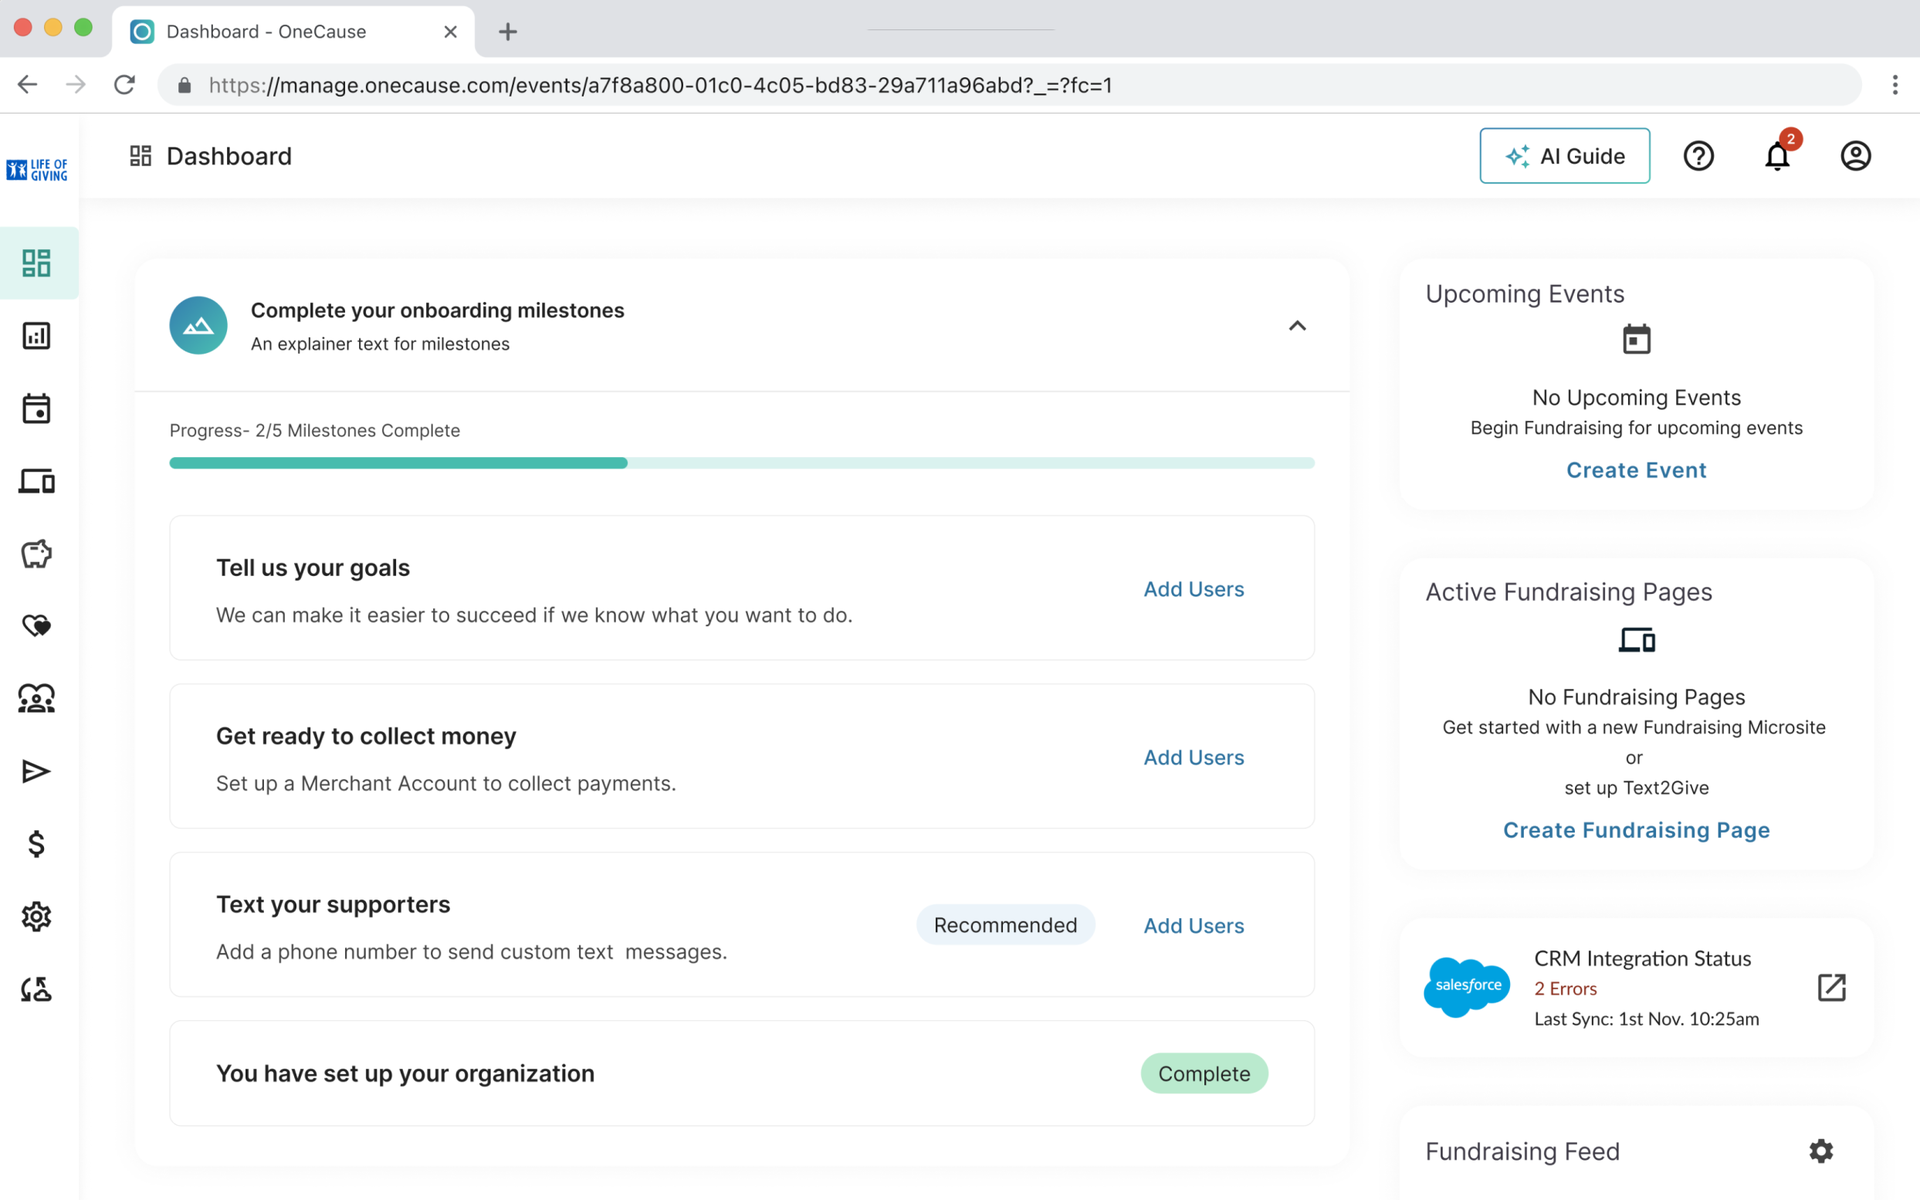1920x1200 pixels.
Task: Open the send messages icon in sidebar
Action: 37,771
